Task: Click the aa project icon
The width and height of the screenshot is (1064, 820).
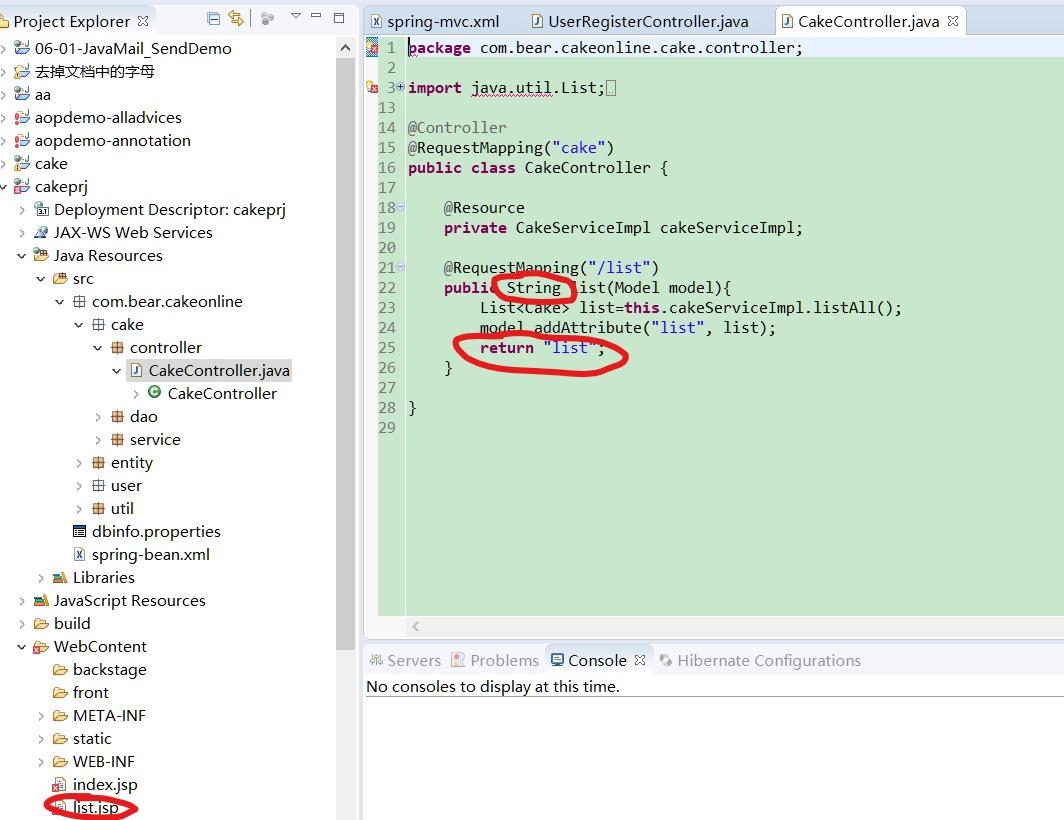Action: pos(22,94)
